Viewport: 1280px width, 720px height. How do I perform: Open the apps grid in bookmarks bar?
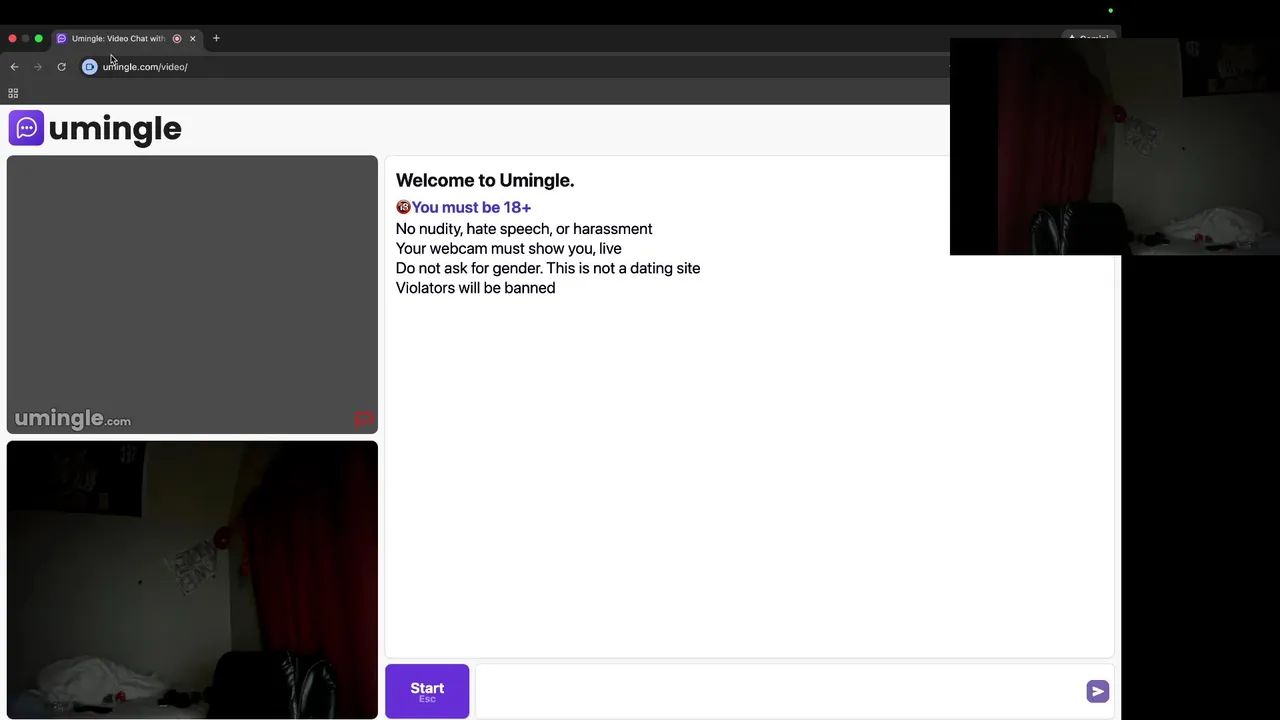pyautogui.click(x=13, y=93)
